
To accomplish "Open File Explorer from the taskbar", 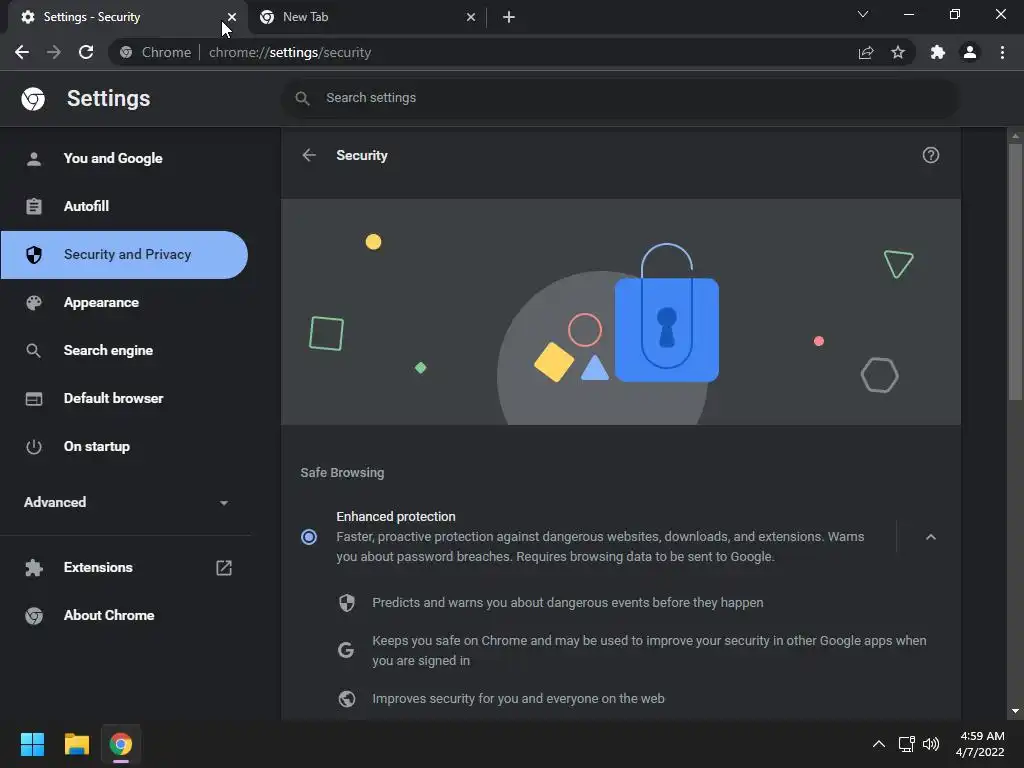I will click(x=76, y=744).
